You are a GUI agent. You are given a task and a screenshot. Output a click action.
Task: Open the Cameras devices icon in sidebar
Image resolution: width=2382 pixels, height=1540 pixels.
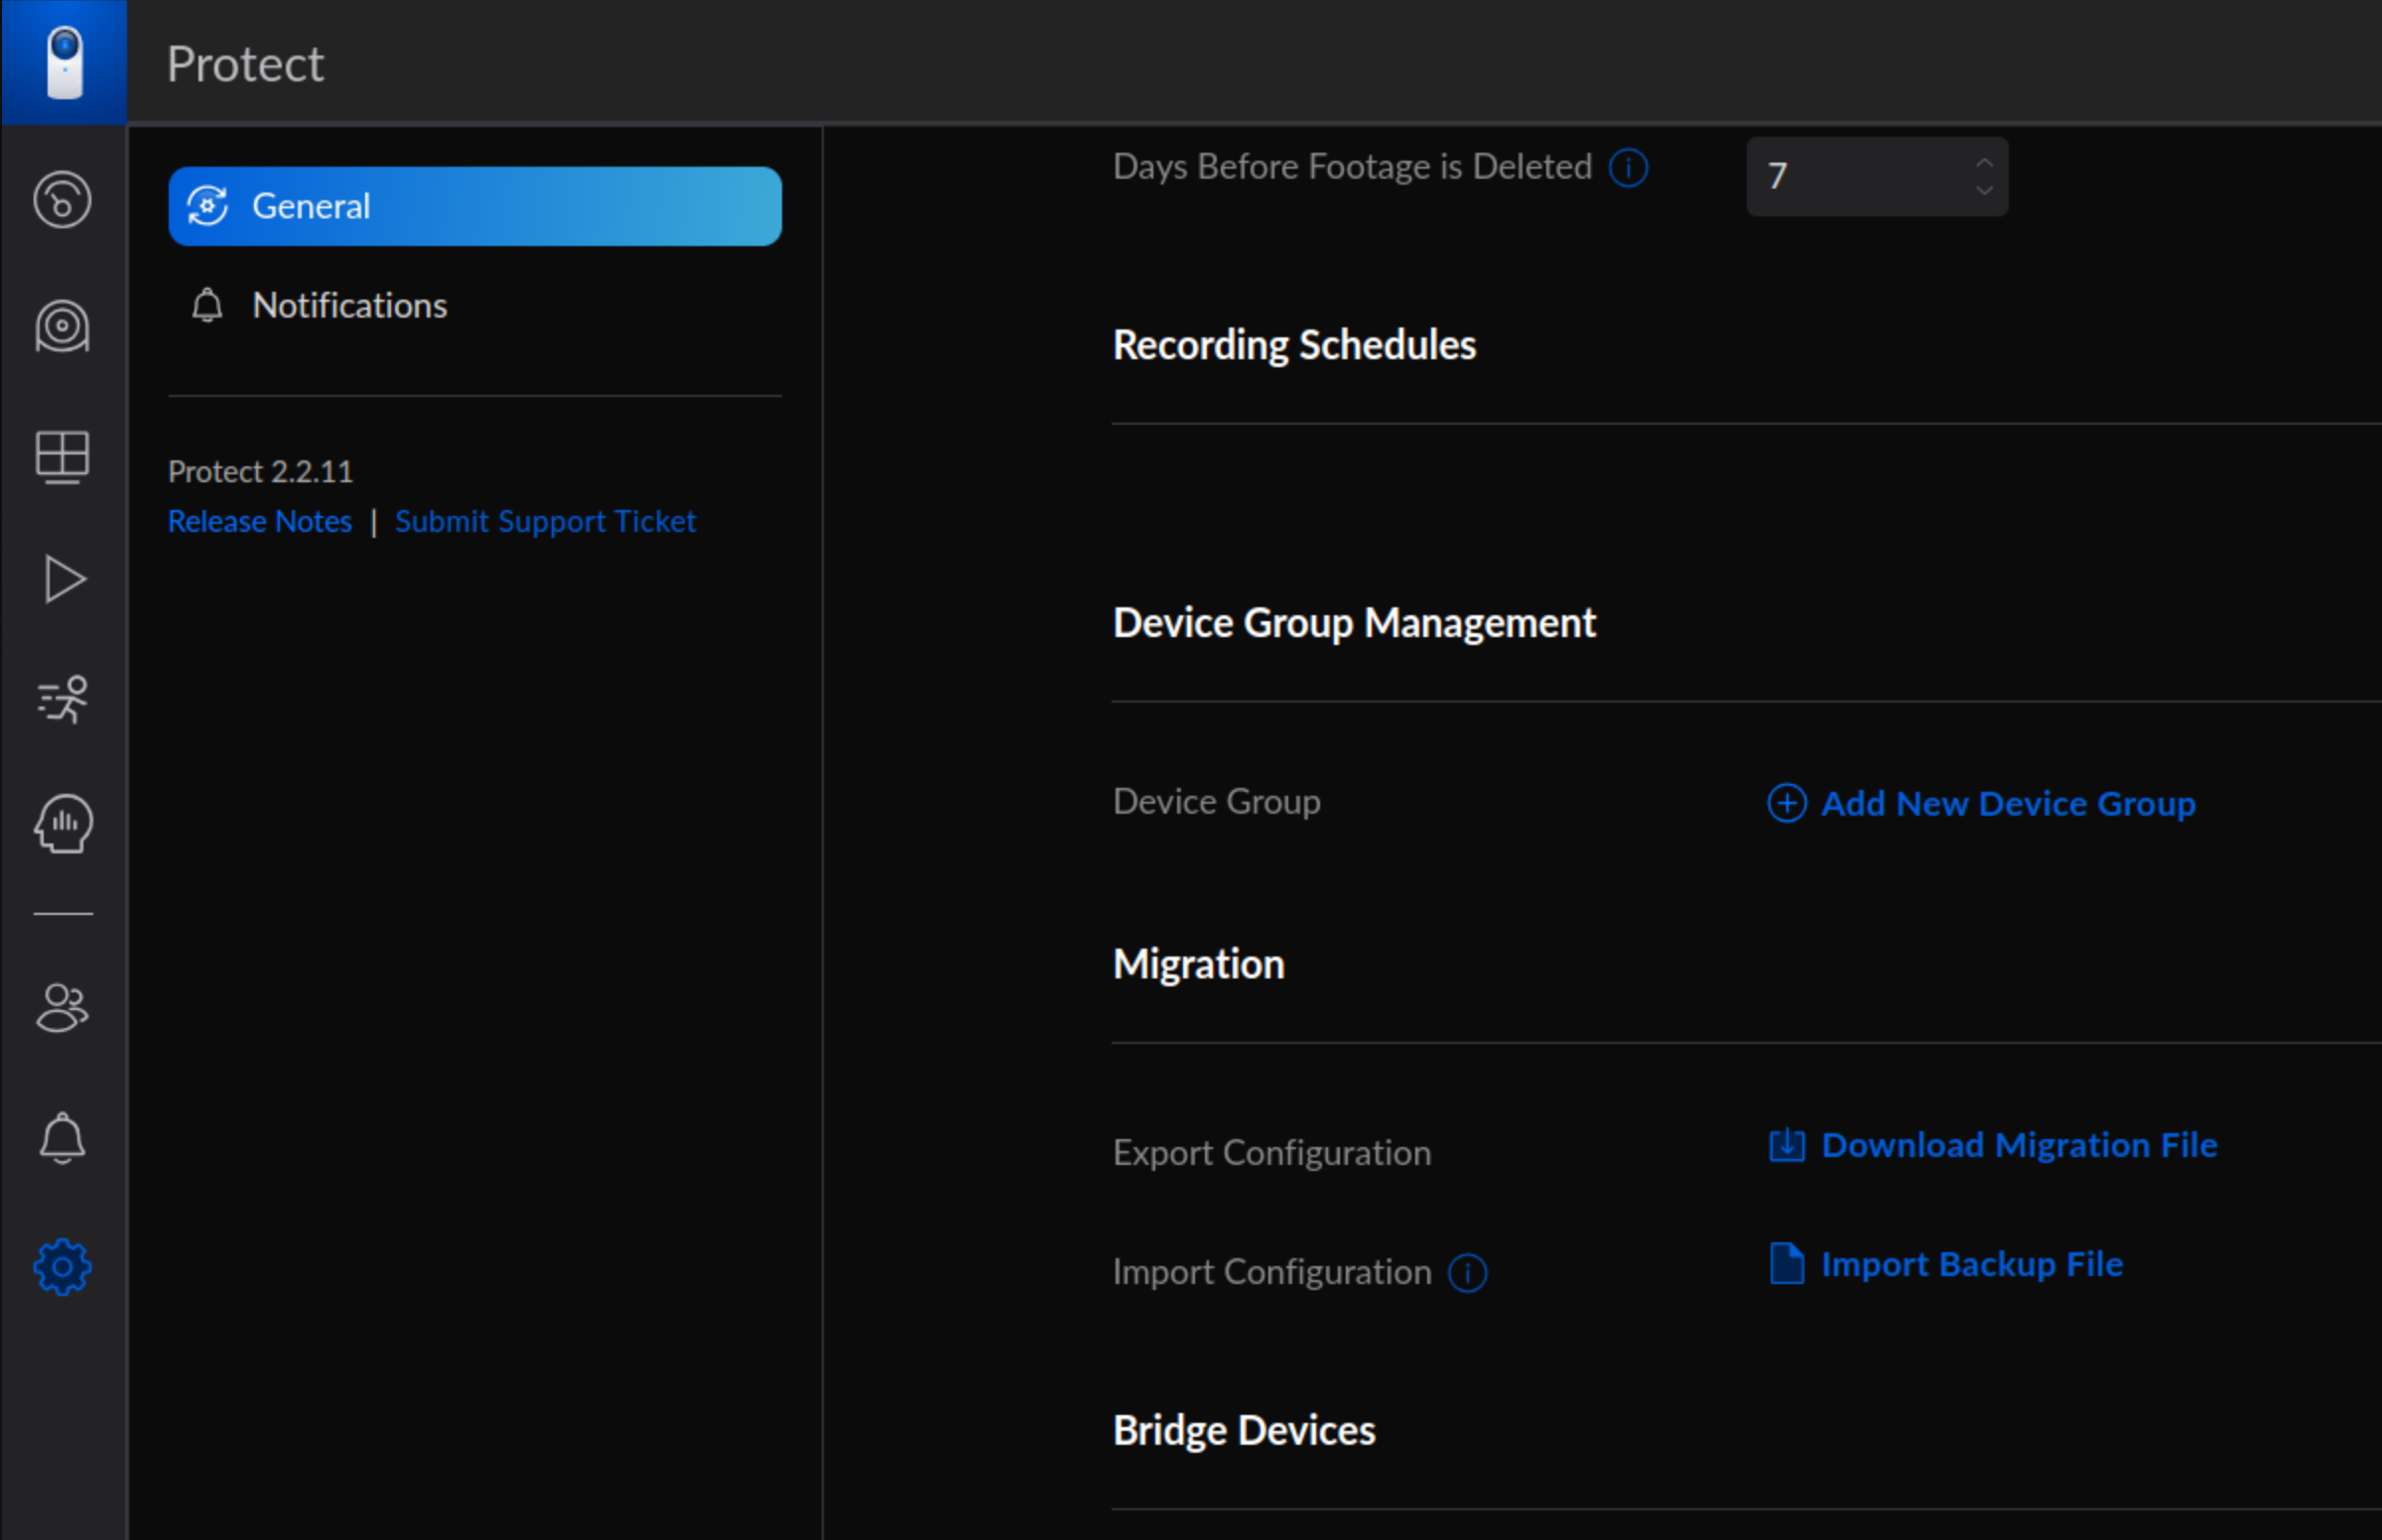[63, 326]
